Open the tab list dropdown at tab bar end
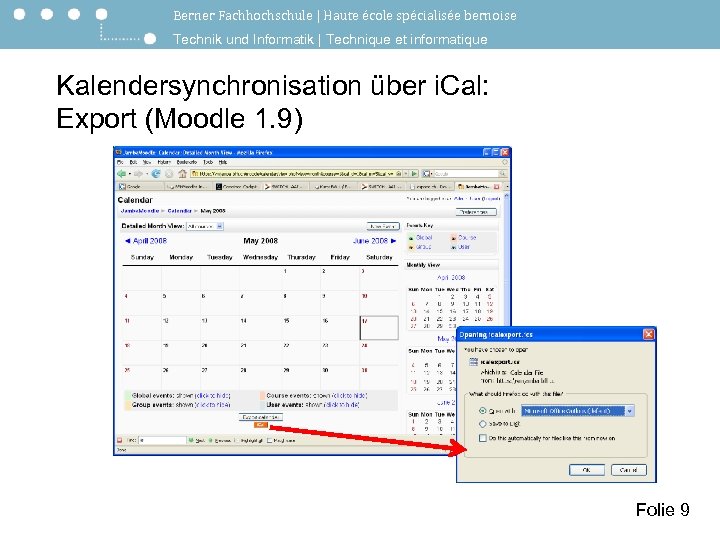The image size is (720, 540). [506, 187]
